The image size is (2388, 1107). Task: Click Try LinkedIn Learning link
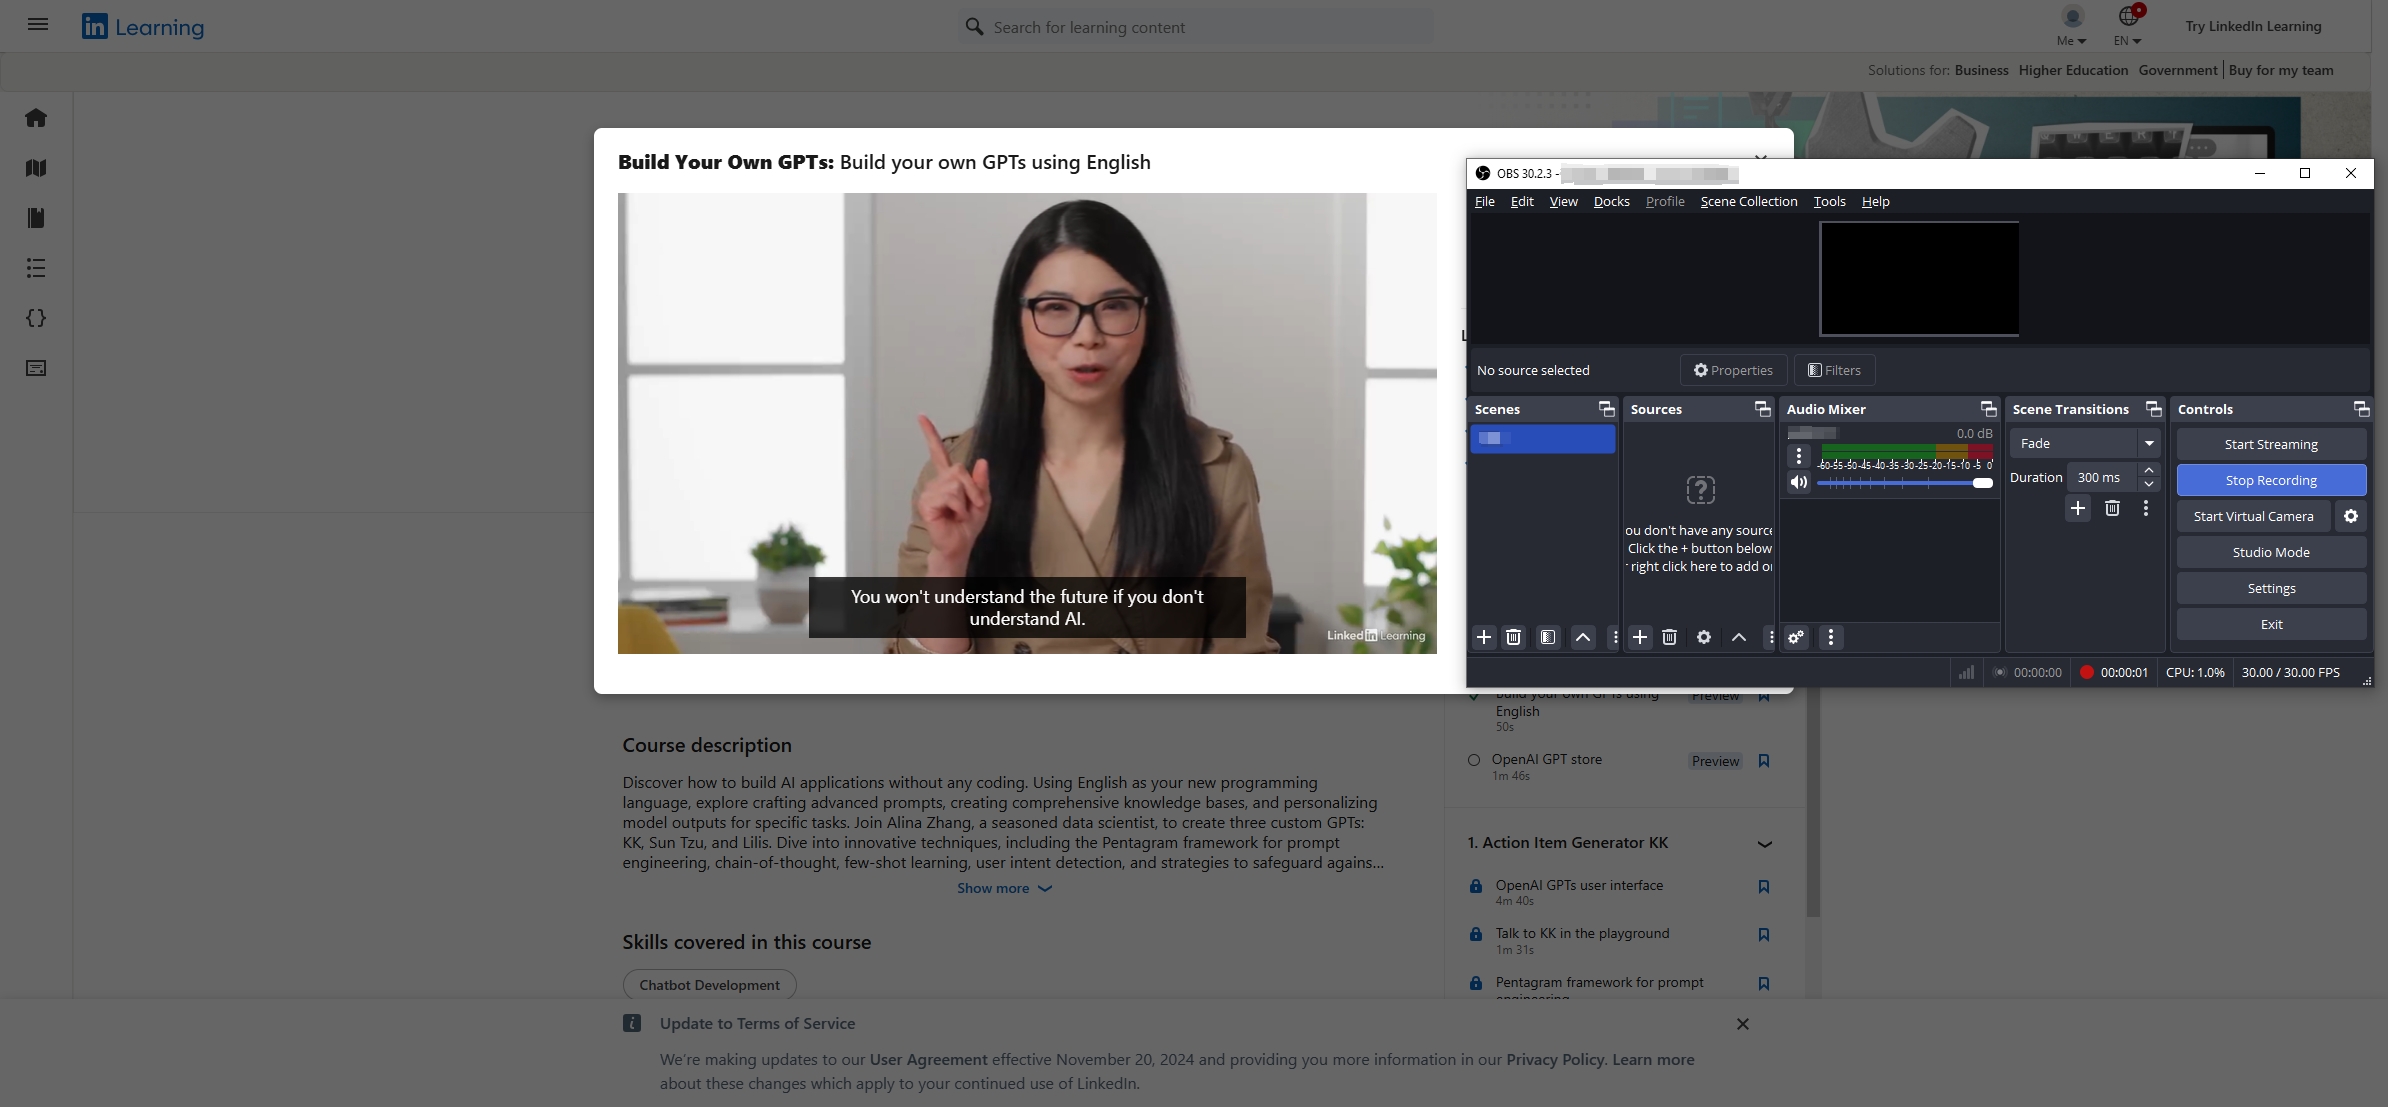(2253, 26)
